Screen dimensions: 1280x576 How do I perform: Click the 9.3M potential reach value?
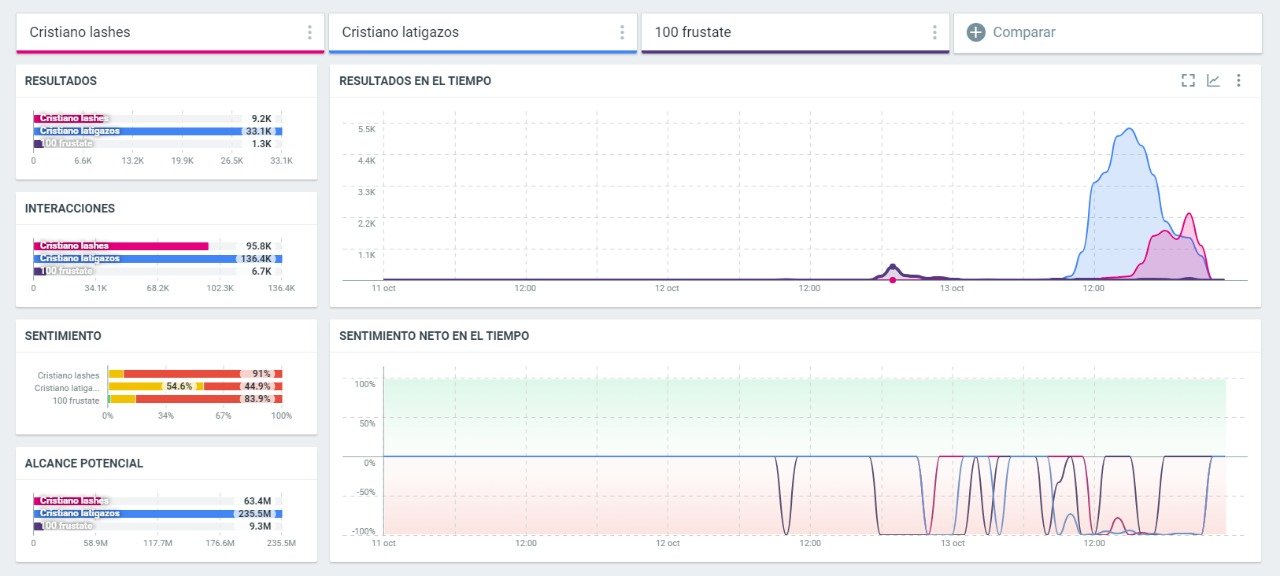[x=260, y=526]
